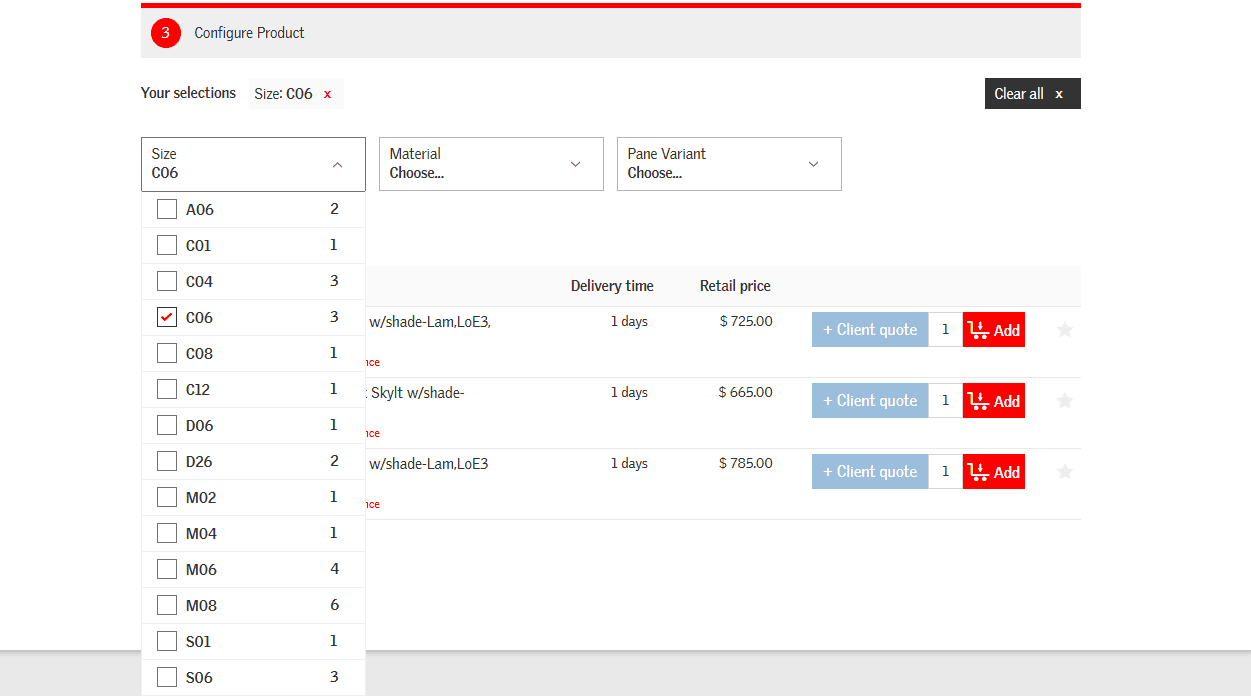This screenshot has width=1251, height=696.
Task: Click the 'Your selections' label
Action: pos(188,93)
